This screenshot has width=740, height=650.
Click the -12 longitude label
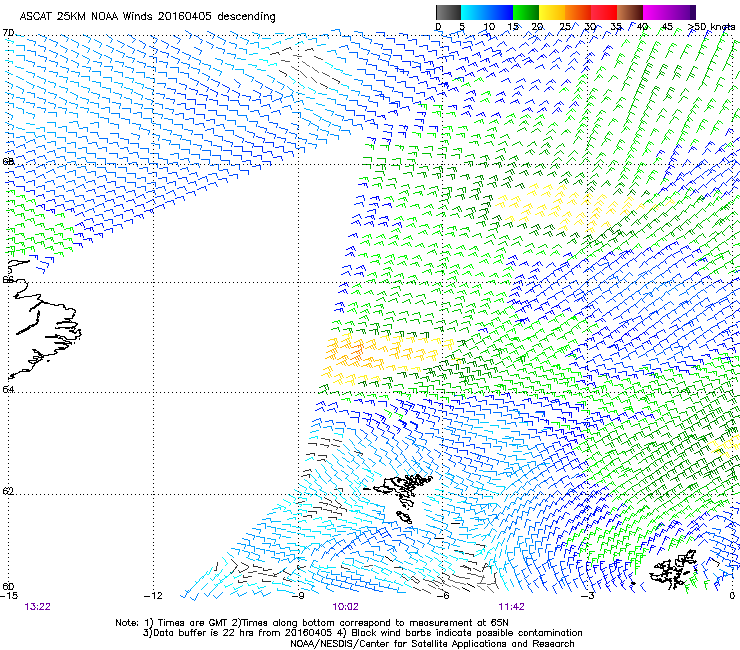click(x=153, y=596)
